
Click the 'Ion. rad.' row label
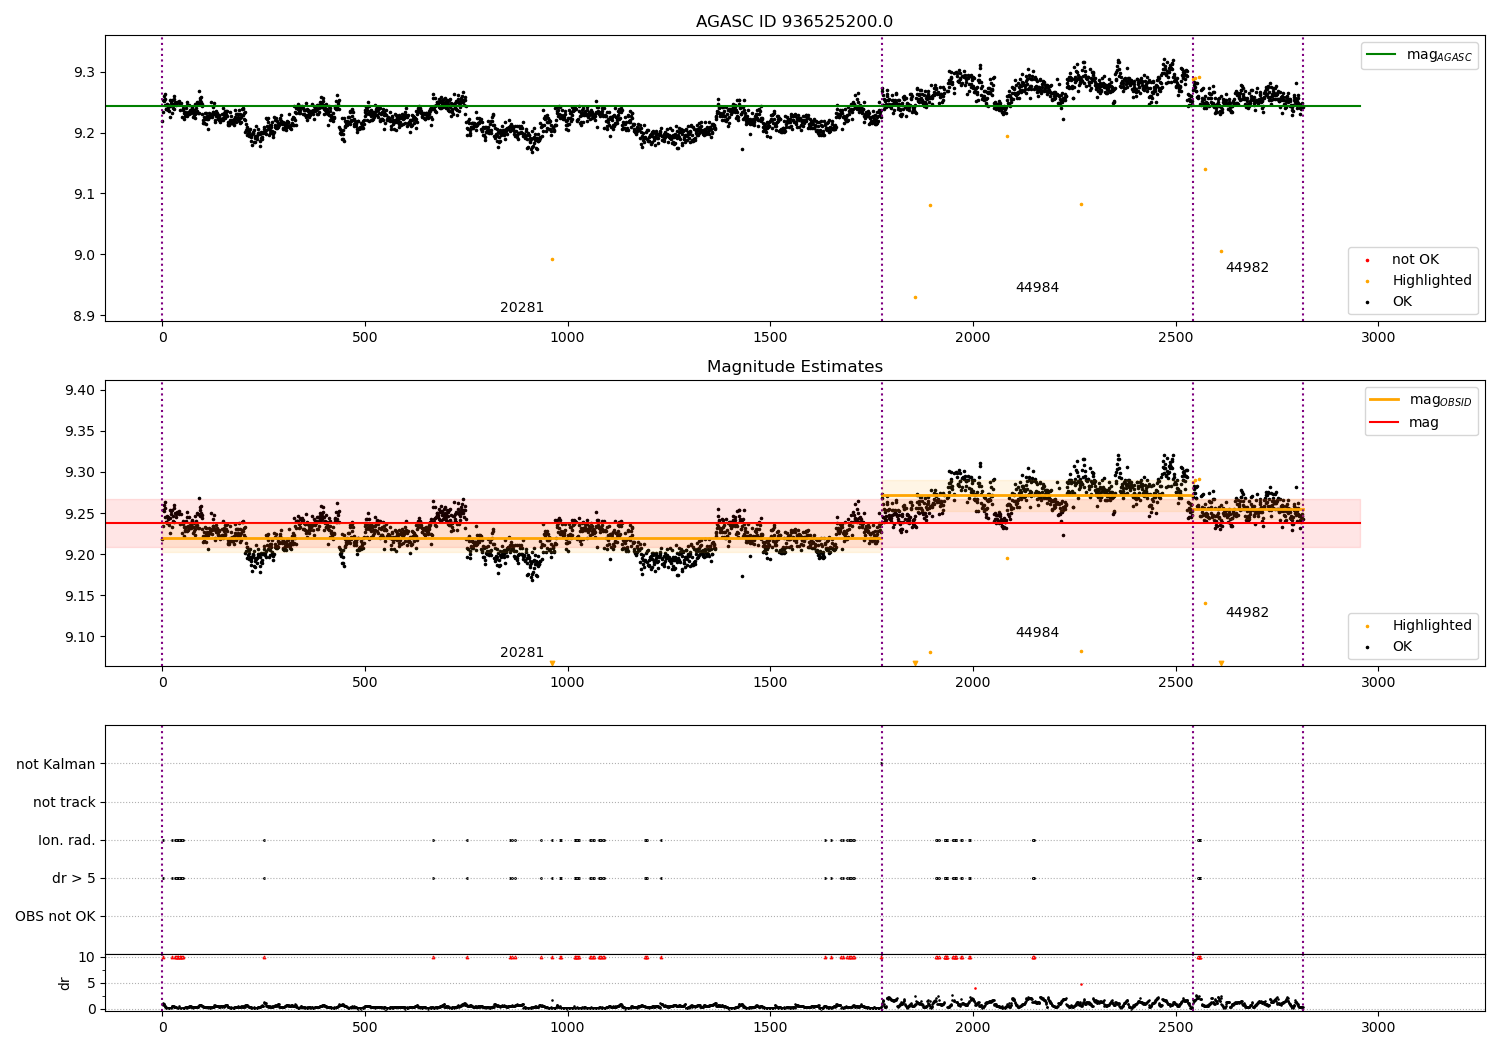67,841
